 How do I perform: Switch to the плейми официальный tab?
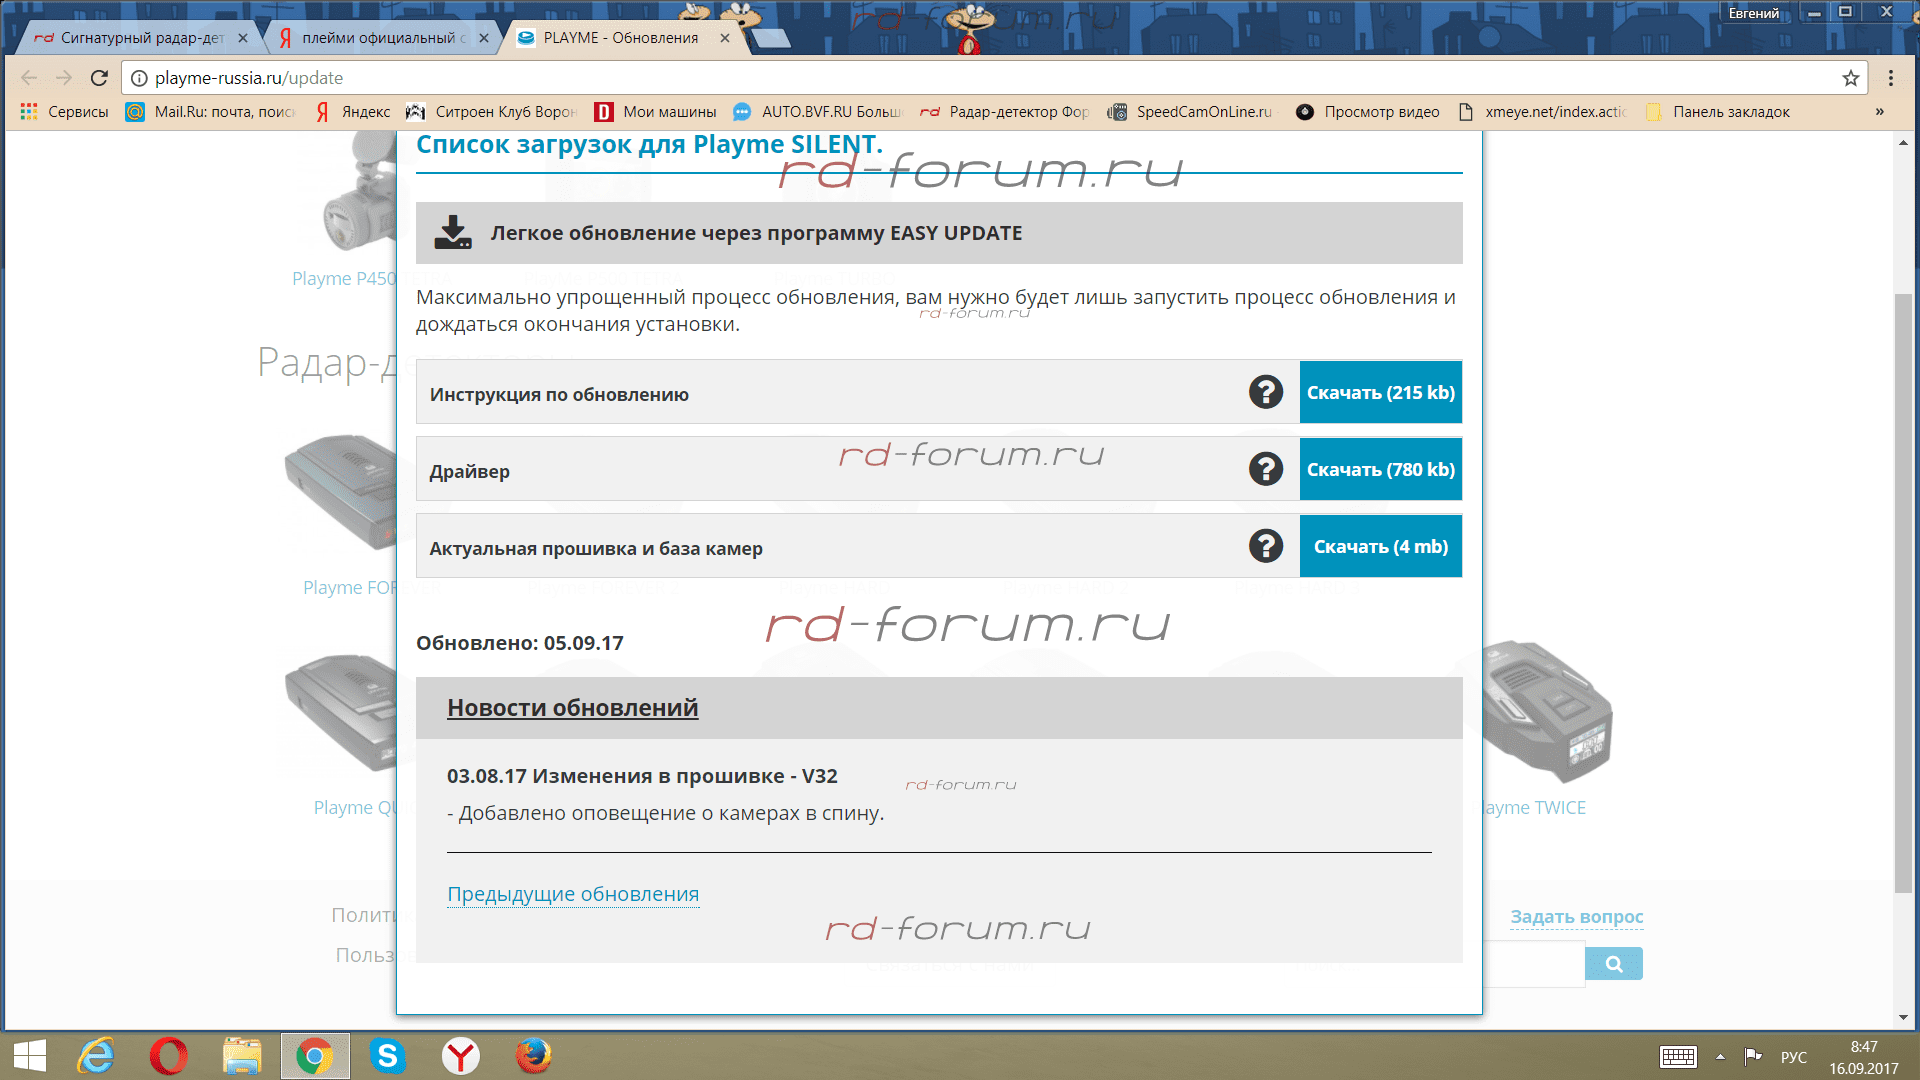[380, 38]
